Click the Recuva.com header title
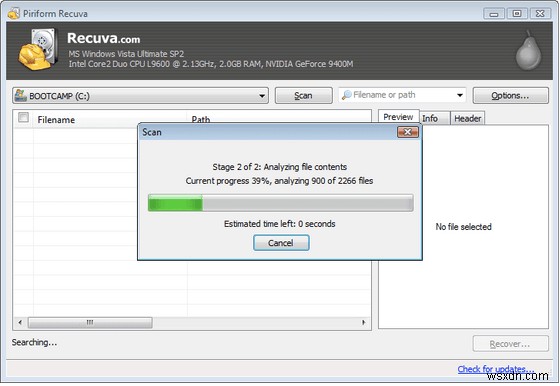The width and height of the screenshot is (560, 386). pos(104,38)
